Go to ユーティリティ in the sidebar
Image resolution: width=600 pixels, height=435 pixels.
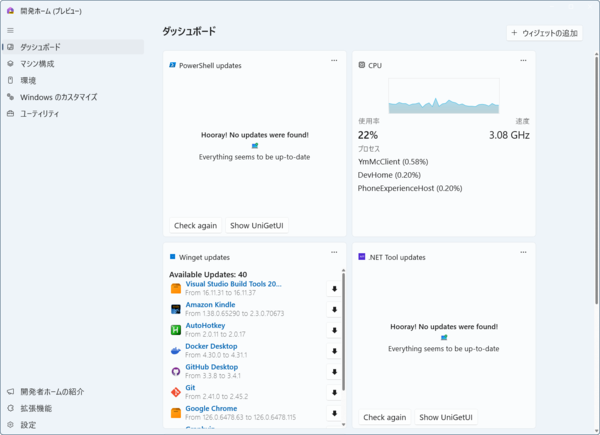pos(40,114)
